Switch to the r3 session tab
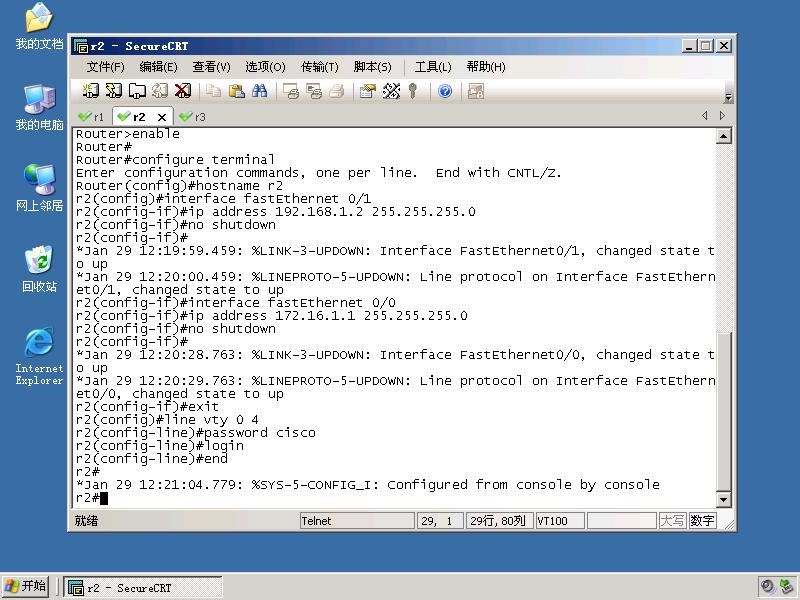800x600 pixels. pyautogui.click(x=193, y=117)
